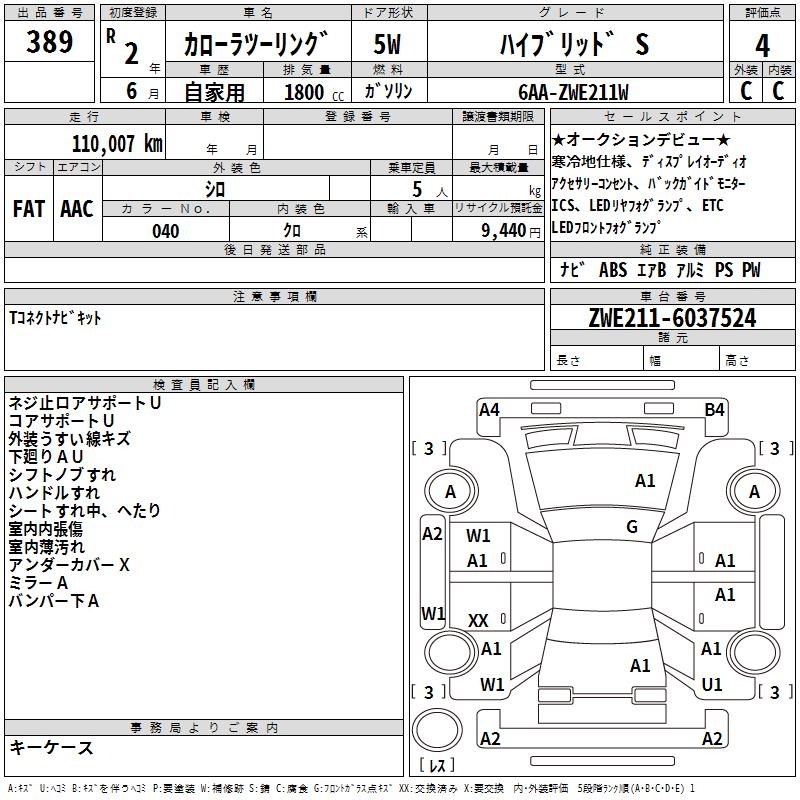Select inspector note ネジ止ロアサポートU
The image size is (800, 800).
pyautogui.click(x=85, y=403)
